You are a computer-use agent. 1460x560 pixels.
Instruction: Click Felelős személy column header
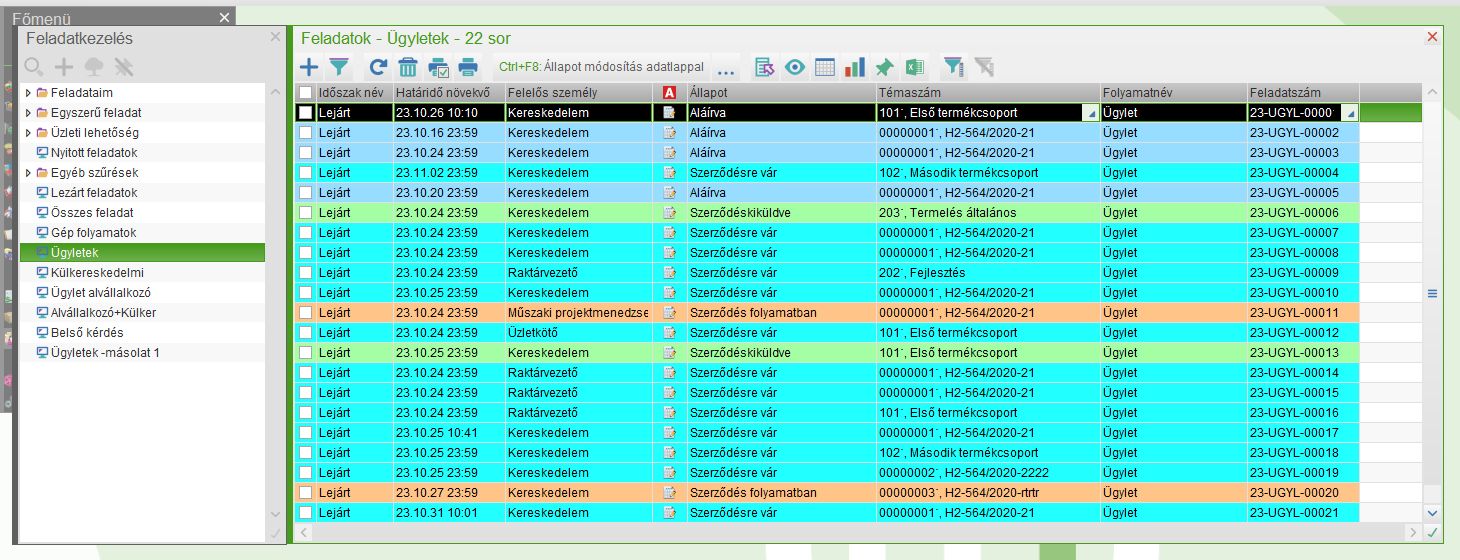[x=578, y=93]
